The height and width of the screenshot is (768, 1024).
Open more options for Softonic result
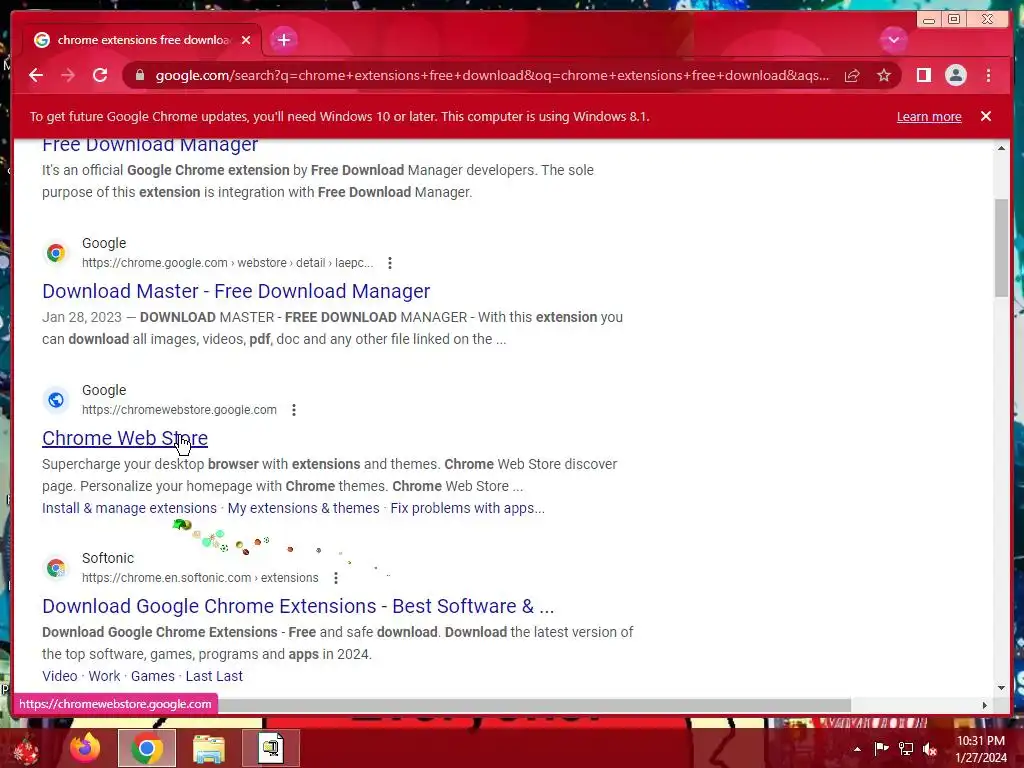click(x=336, y=578)
